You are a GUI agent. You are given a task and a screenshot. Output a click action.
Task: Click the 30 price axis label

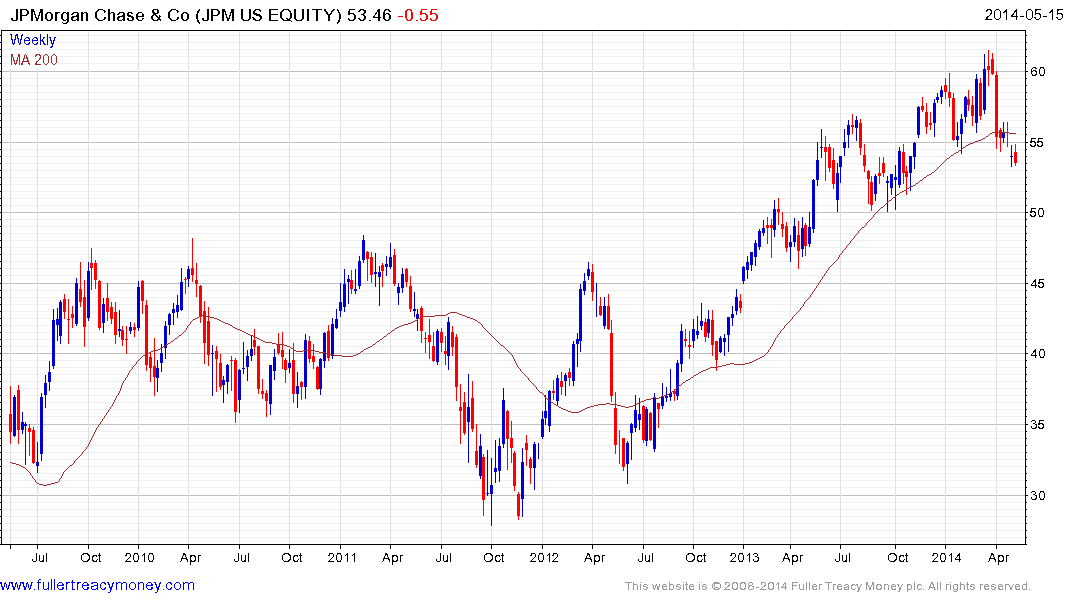(1037, 495)
